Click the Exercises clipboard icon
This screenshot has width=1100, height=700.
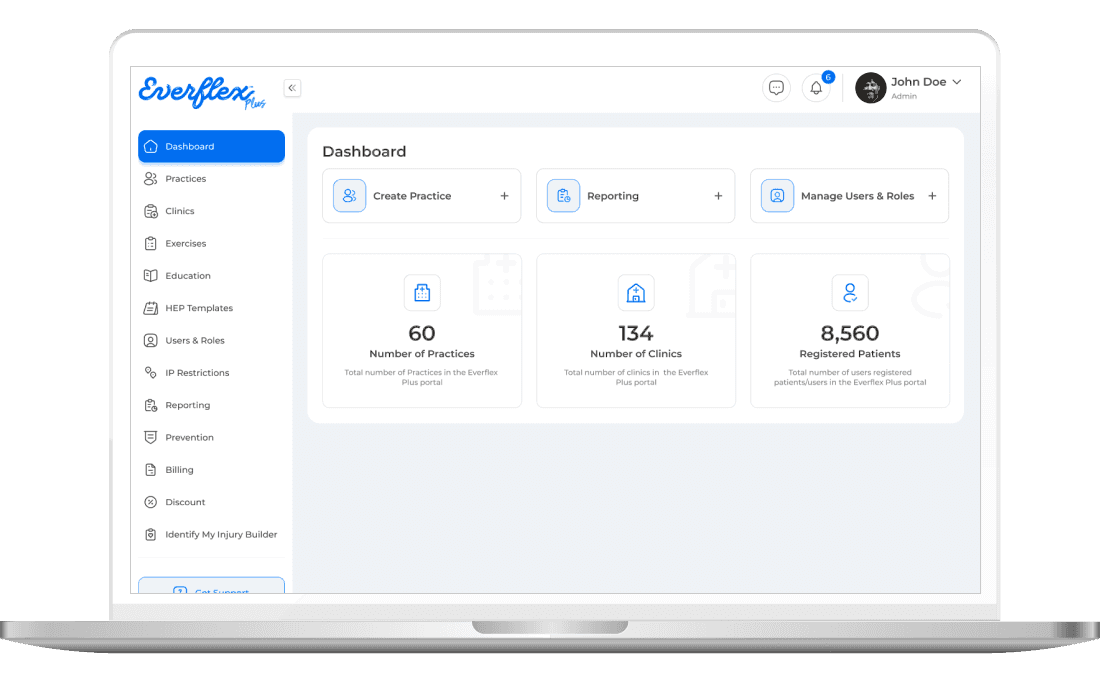pyautogui.click(x=150, y=243)
